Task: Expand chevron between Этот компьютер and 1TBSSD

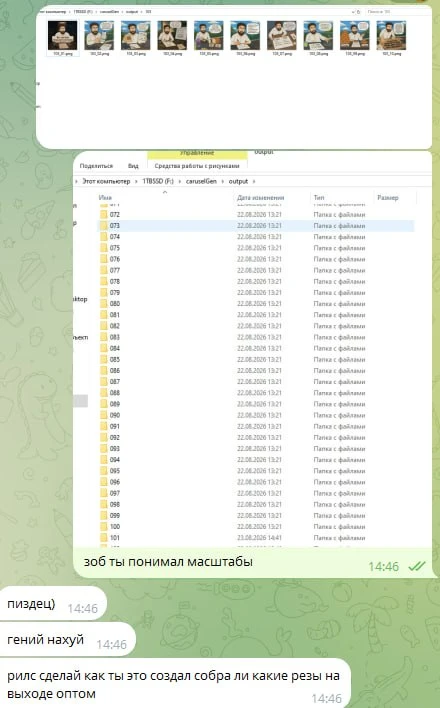Action: [136, 181]
